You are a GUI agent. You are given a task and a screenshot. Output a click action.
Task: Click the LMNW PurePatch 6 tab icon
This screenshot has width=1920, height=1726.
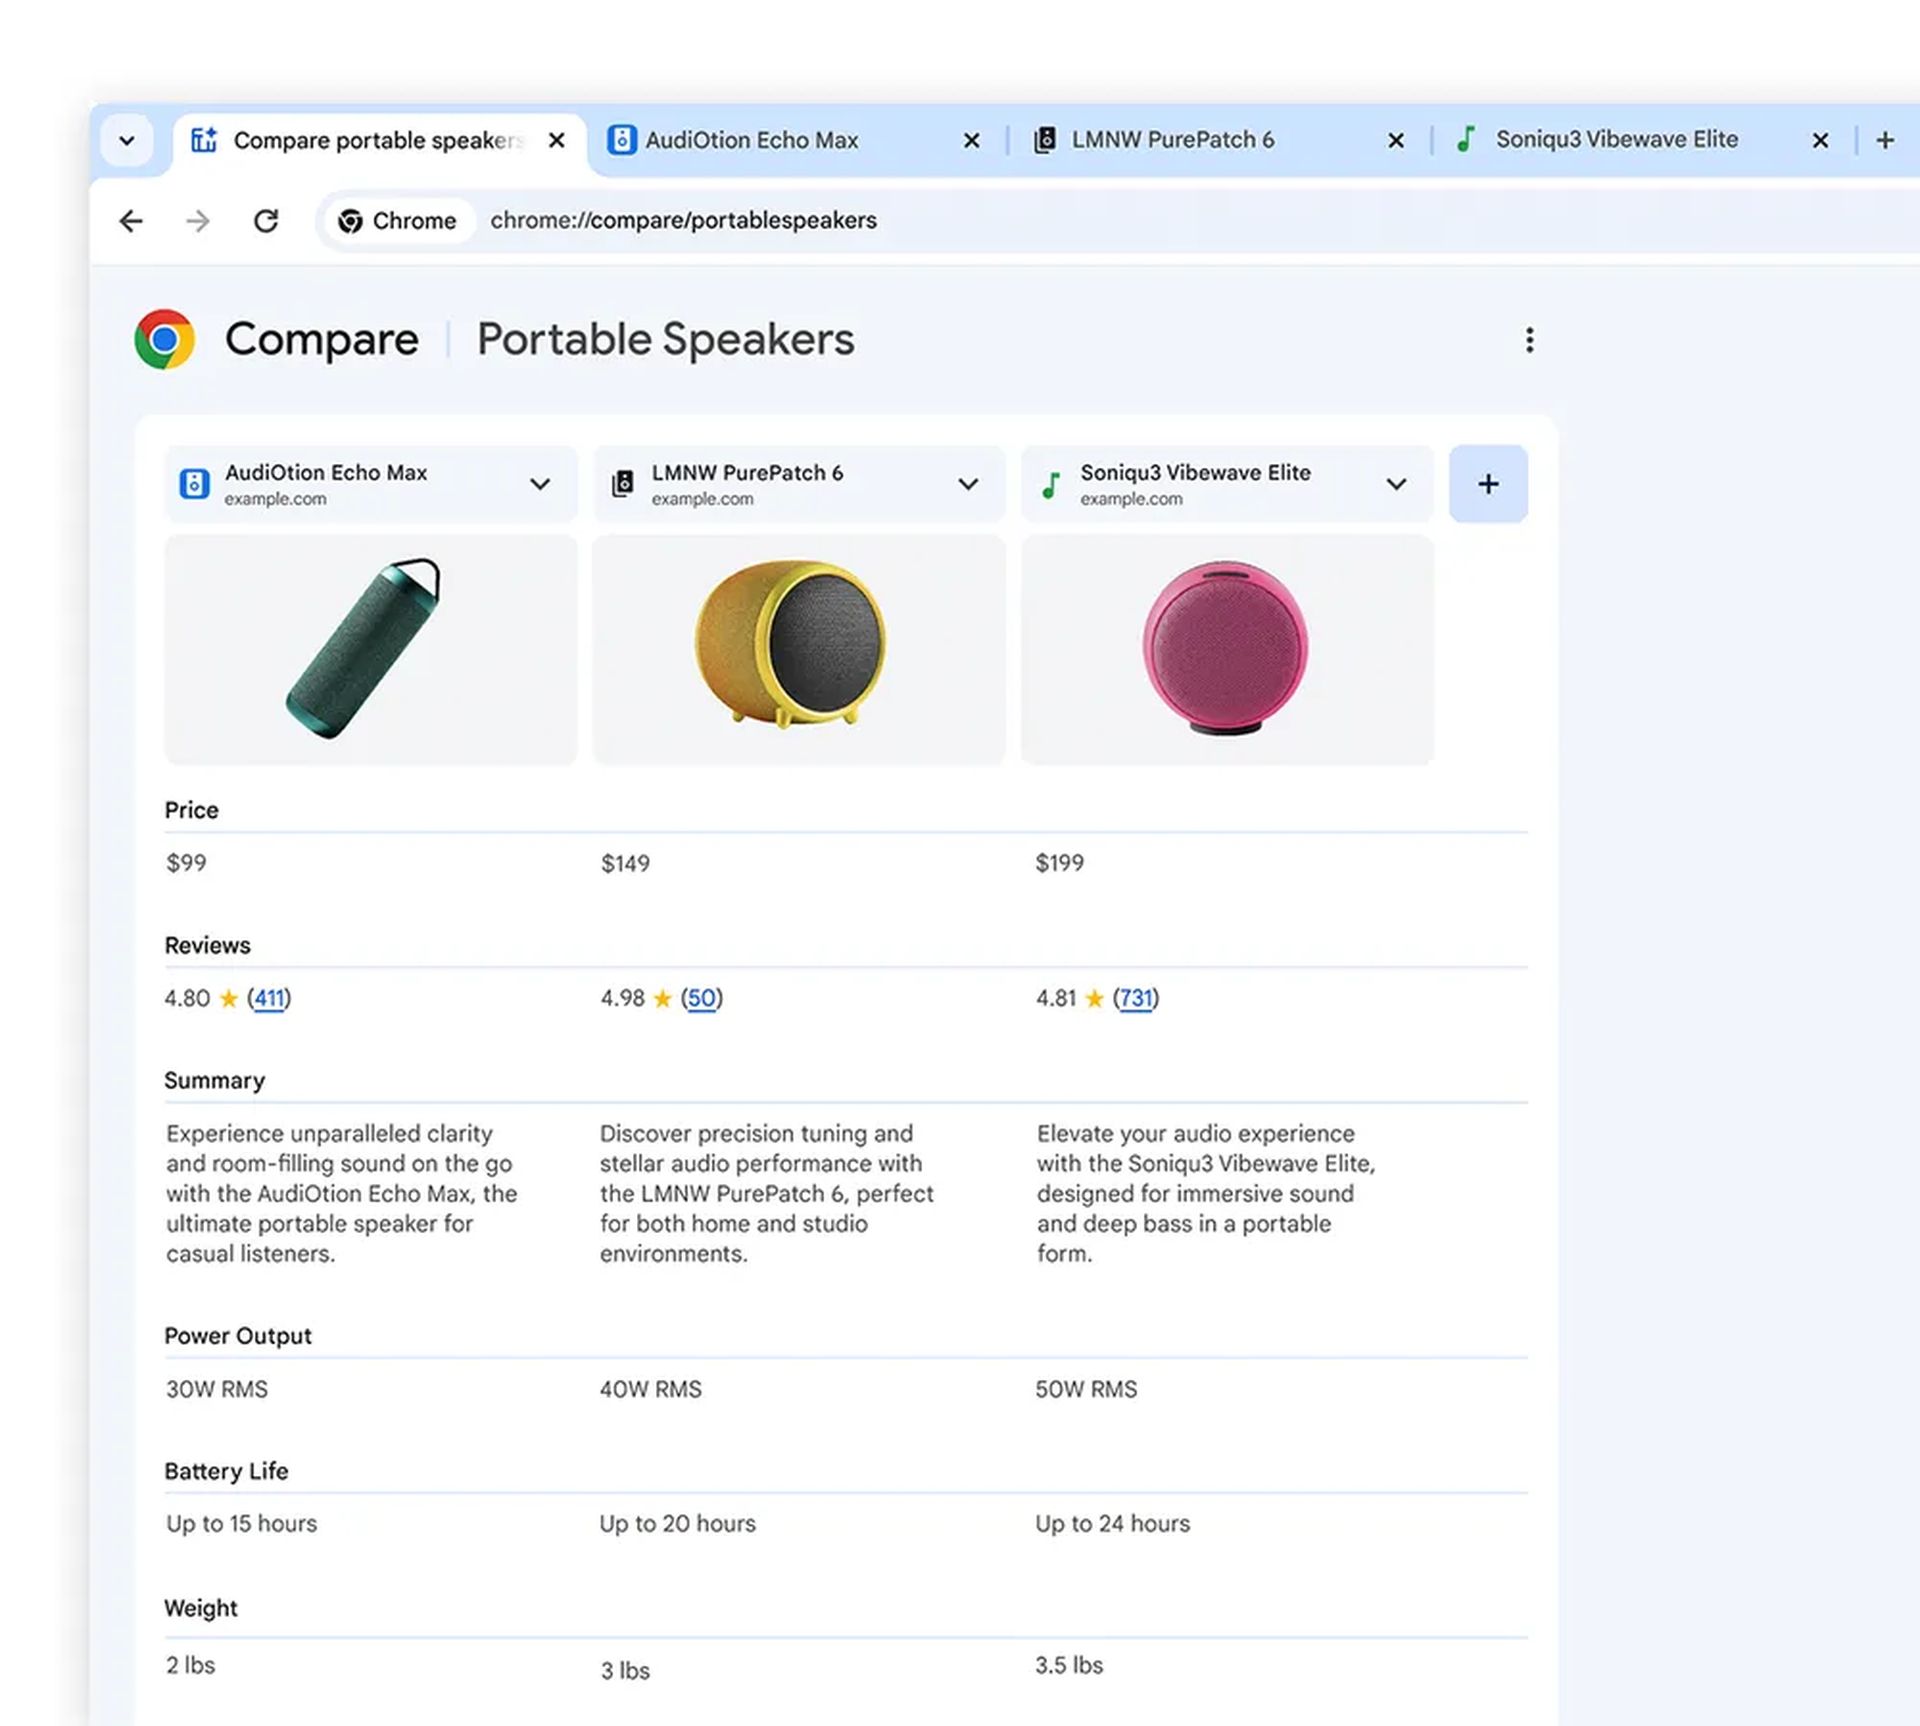(1041, 138)
